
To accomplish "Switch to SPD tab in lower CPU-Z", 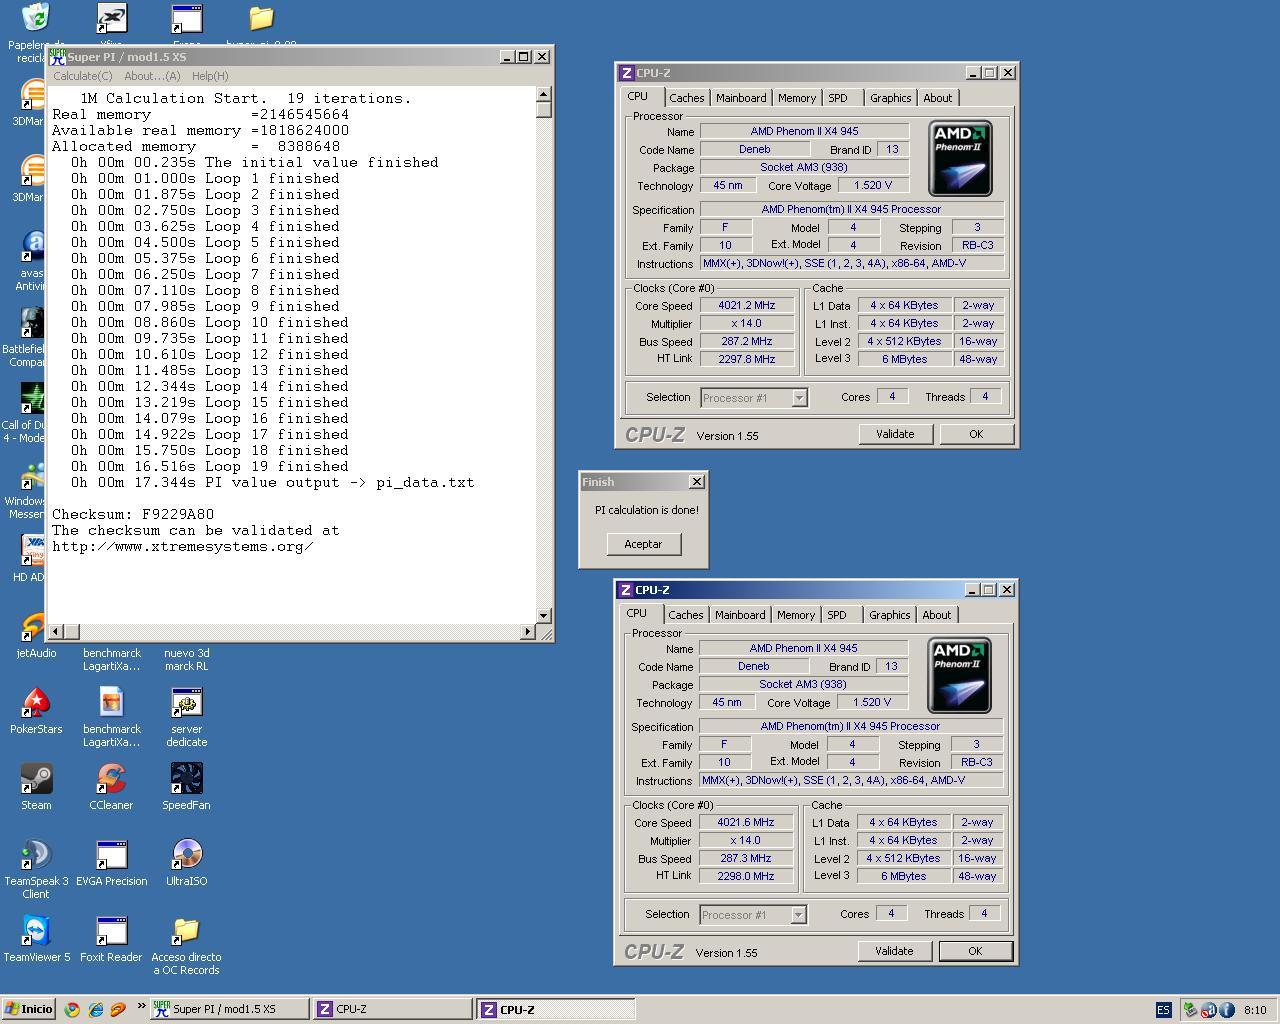I will (x=837, y=615).
